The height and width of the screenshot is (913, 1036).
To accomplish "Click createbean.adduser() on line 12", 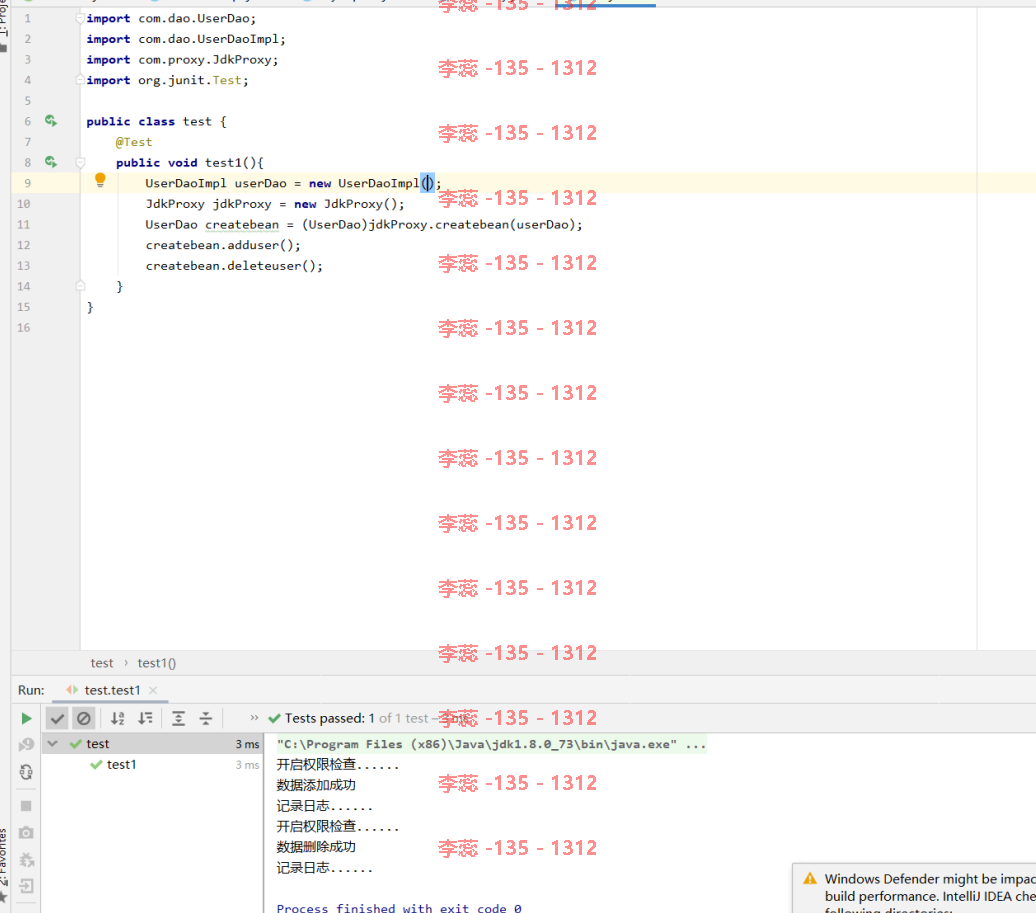I will coord(223,245).
